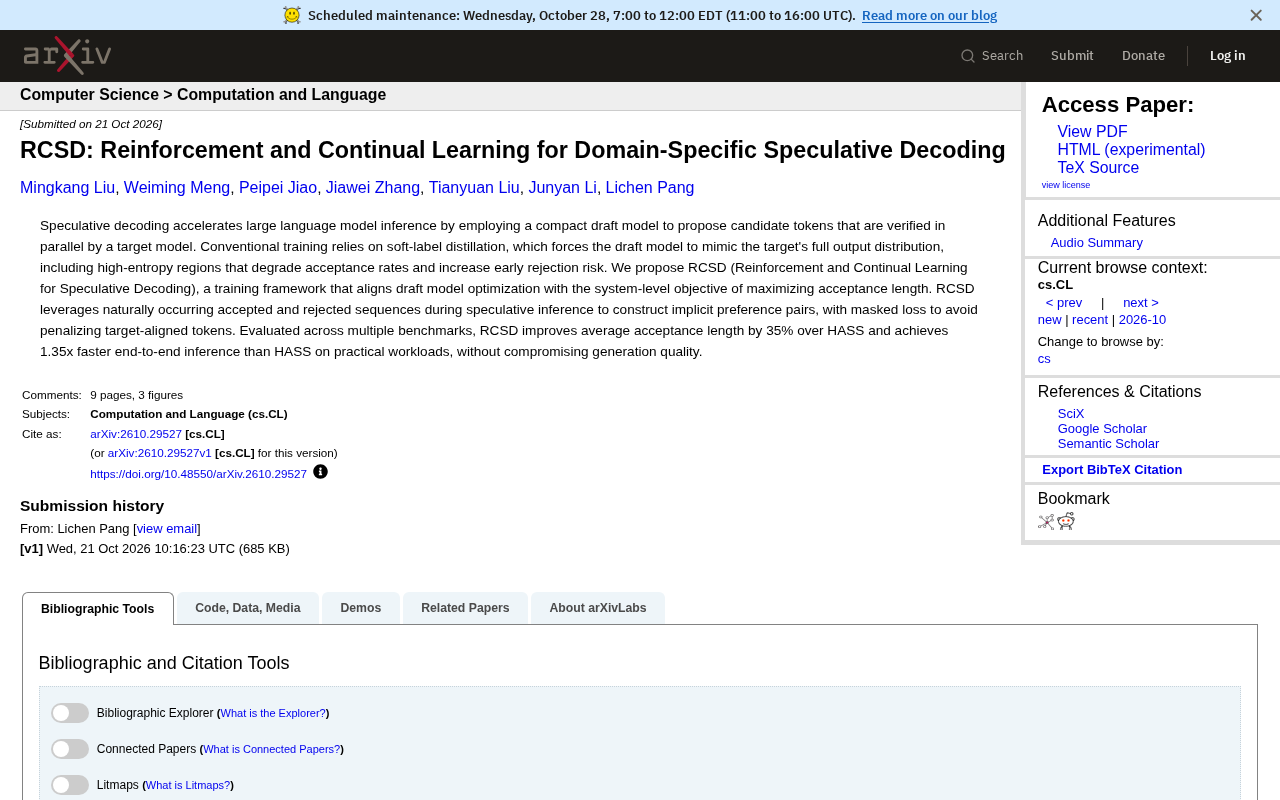The image size is (1280, 800).
Task: Click the Log in button
Action: click(1227, 56)
